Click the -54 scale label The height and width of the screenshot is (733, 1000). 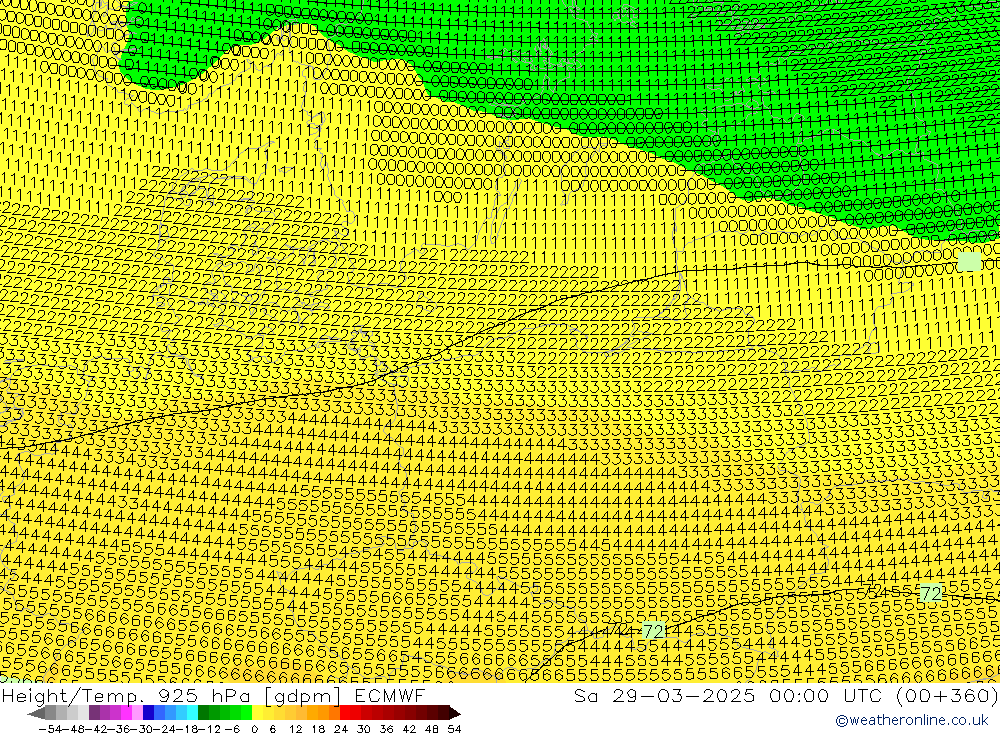(x=50, y=729)
